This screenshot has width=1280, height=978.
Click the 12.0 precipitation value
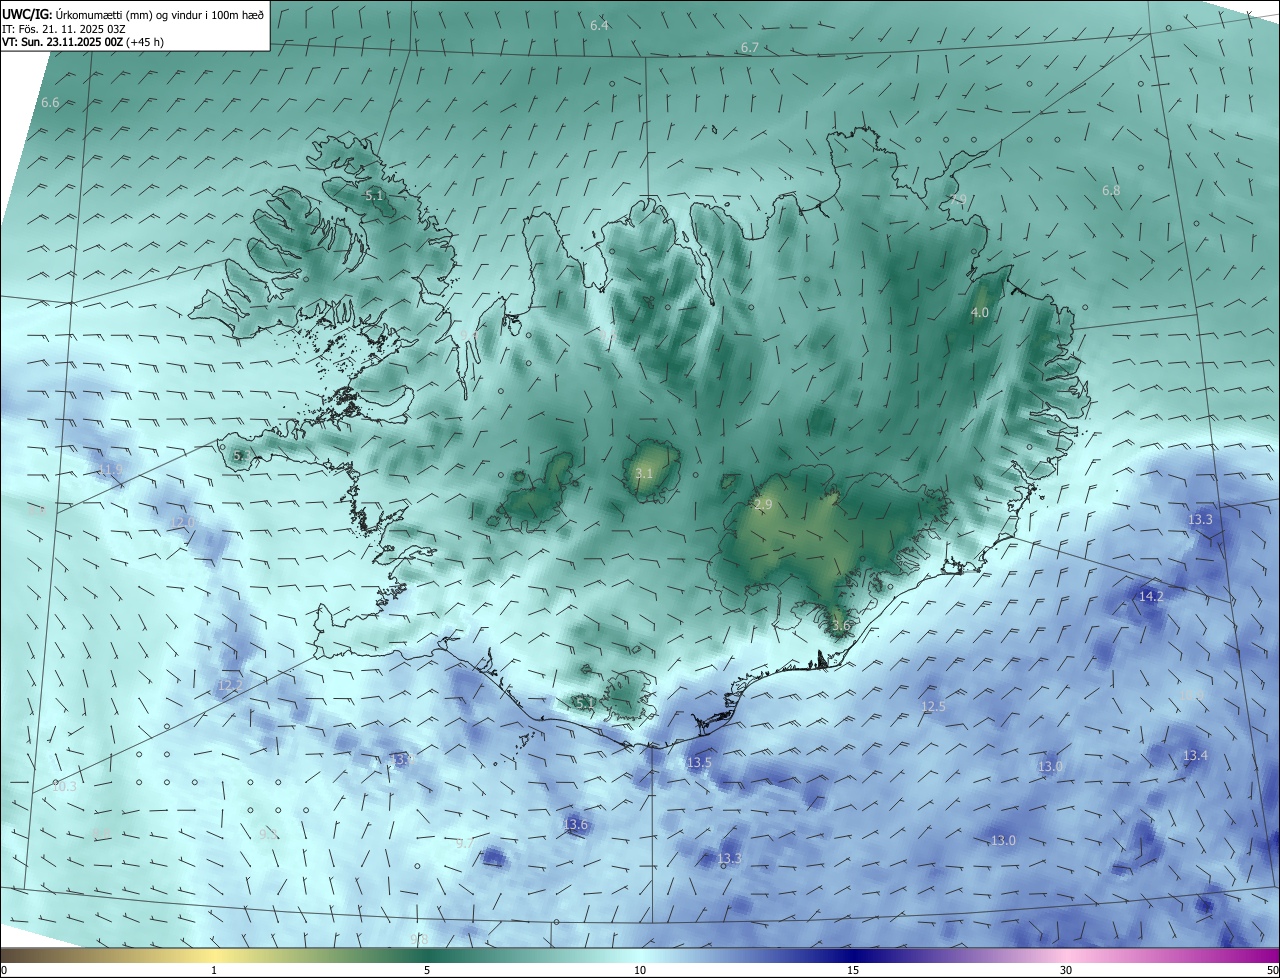pos(181,523)
